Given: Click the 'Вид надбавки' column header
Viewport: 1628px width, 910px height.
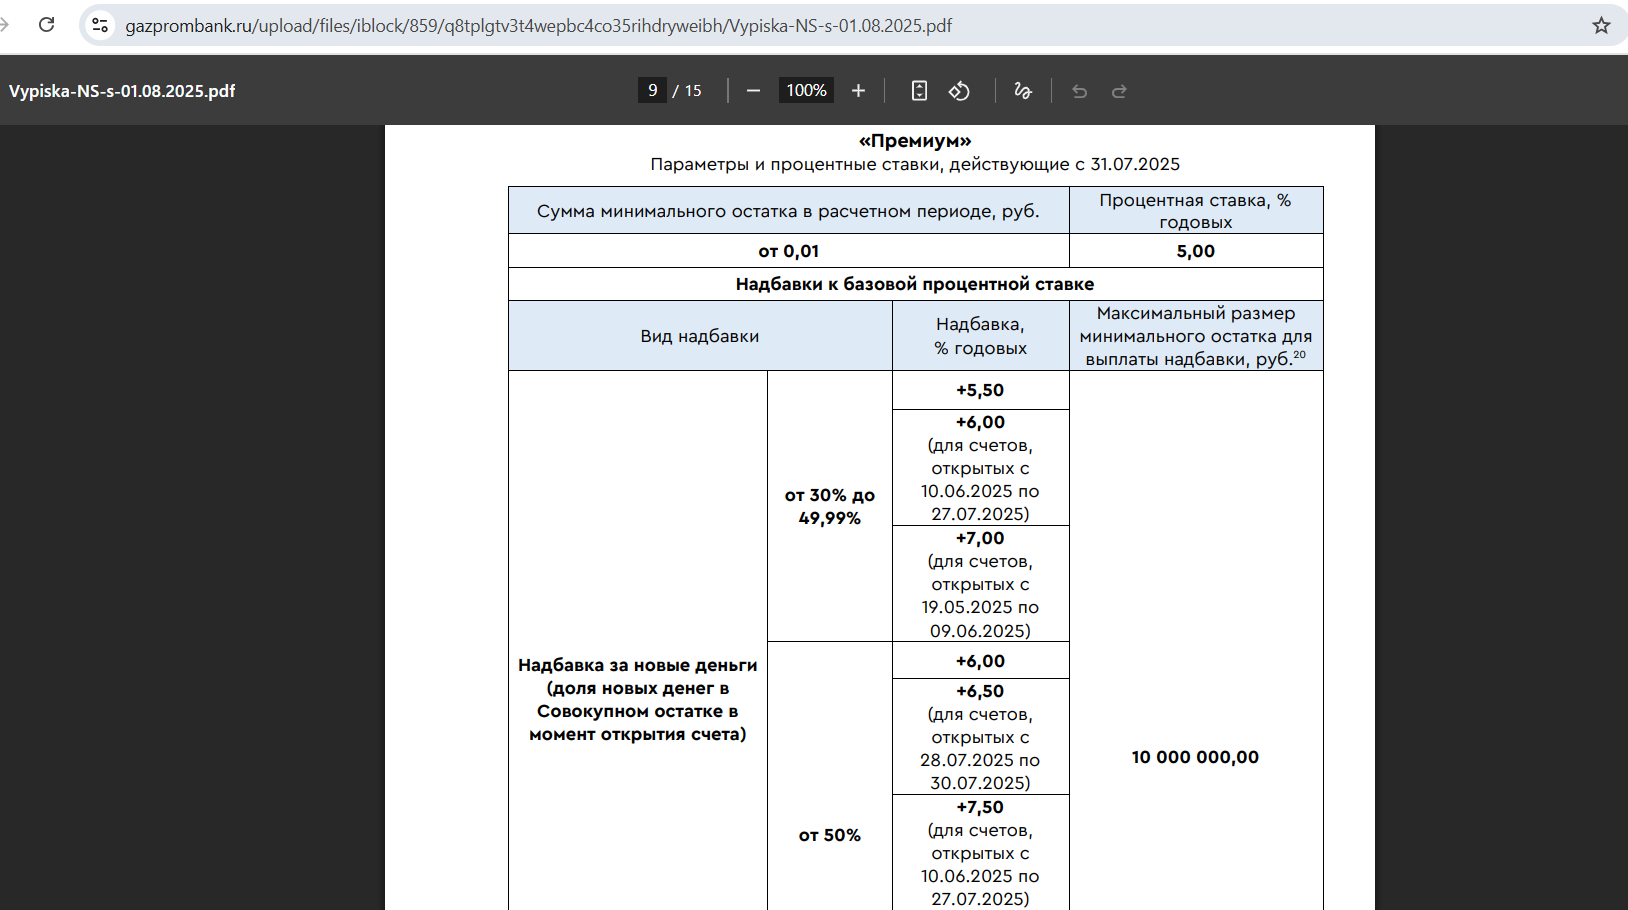Looking at the screenshot, I should [x=700, y=336].
